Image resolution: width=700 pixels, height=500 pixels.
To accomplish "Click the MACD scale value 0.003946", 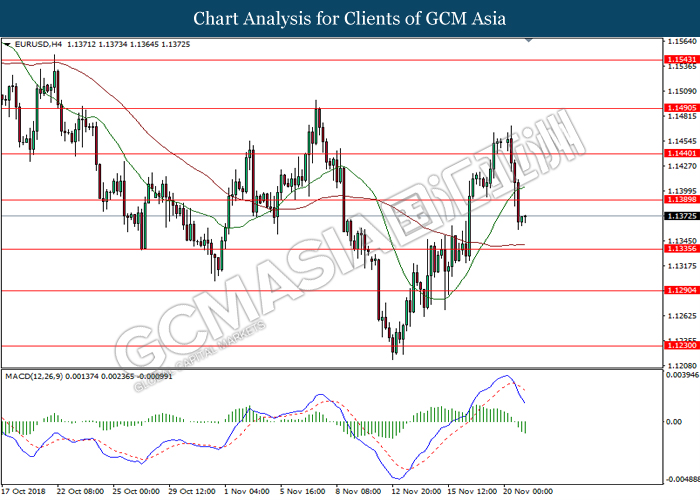I will pos(683,375).
